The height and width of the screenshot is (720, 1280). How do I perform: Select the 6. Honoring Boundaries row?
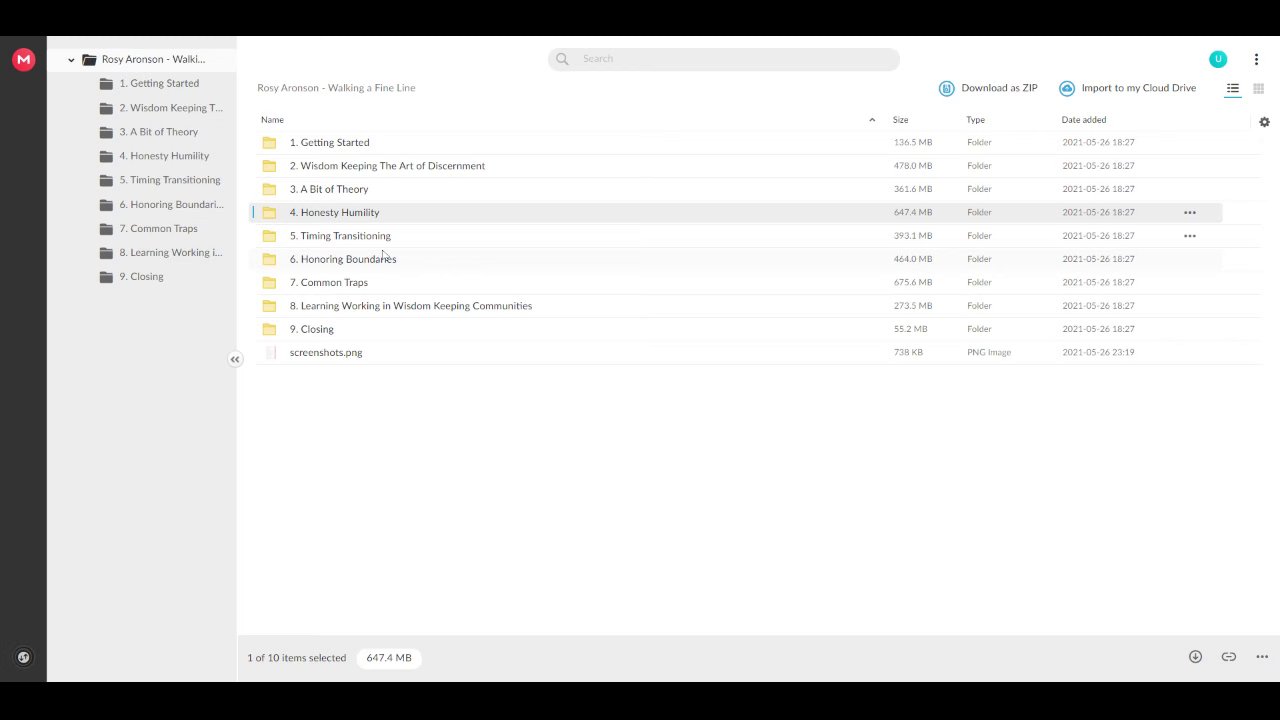pyautogui.click(x=735, y=259)
